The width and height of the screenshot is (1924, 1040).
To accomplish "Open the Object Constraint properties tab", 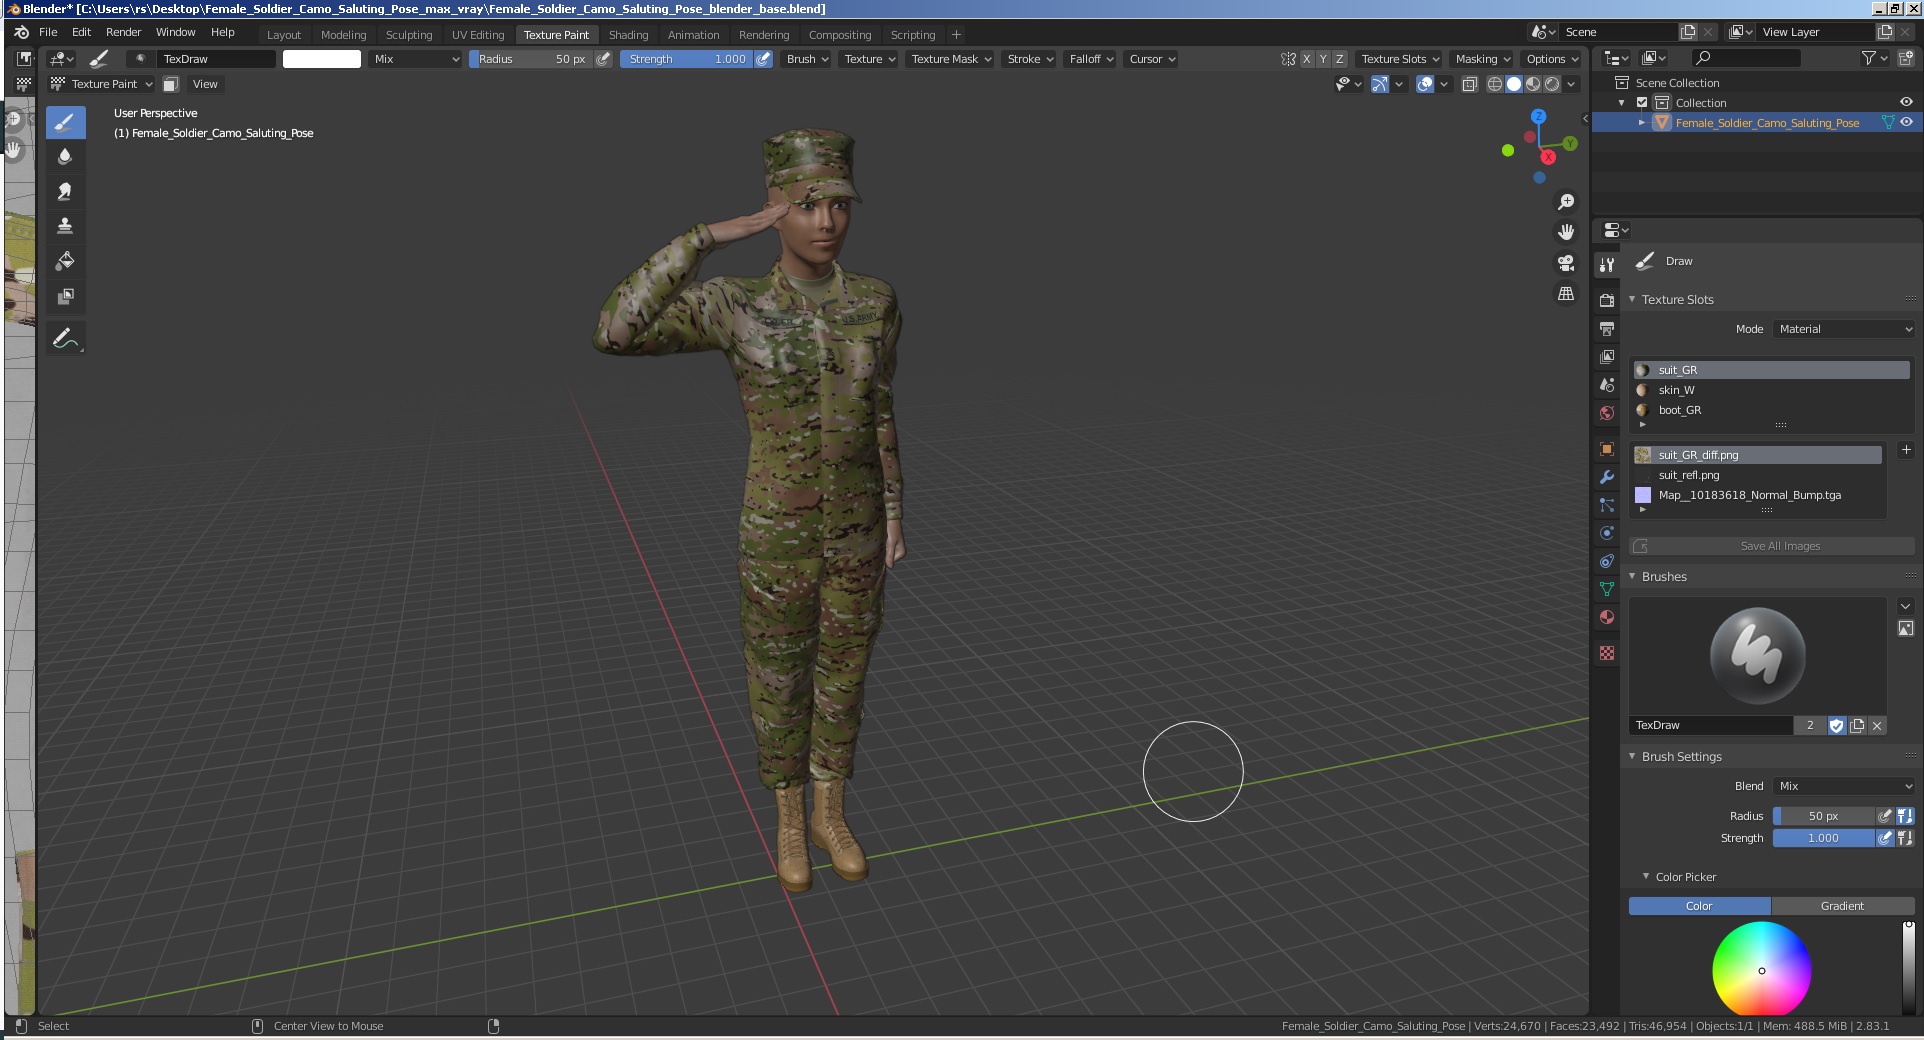I will pyautogui.click(x=1607, y=561).
